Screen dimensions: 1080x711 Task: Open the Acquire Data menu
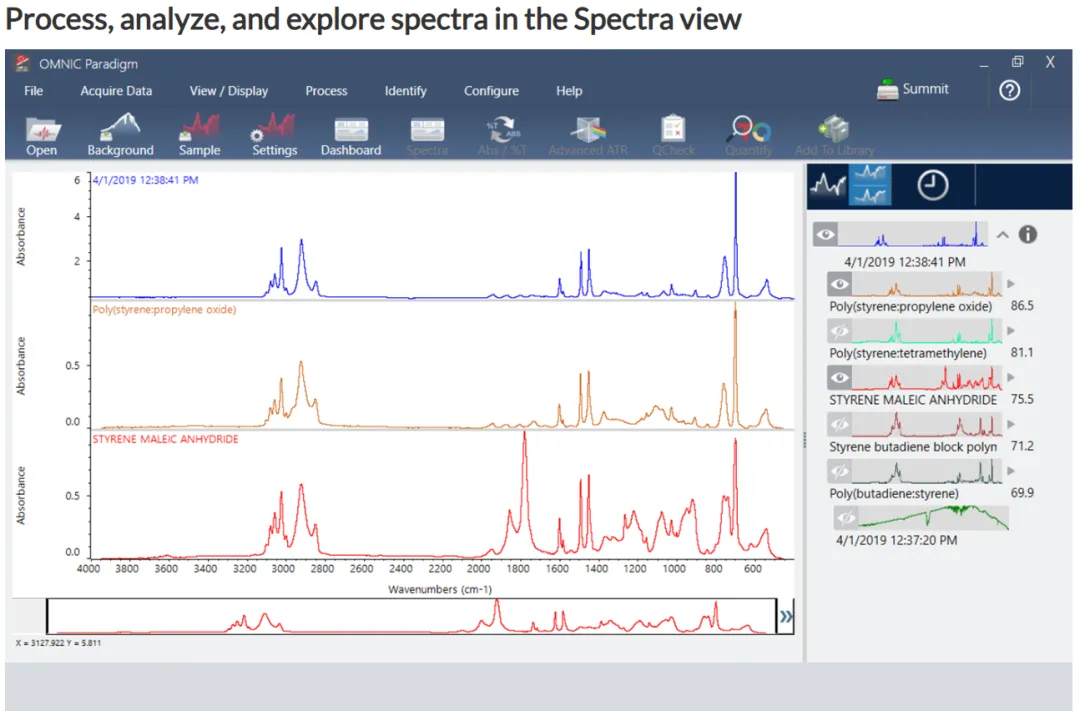click(x=116, y=91)
